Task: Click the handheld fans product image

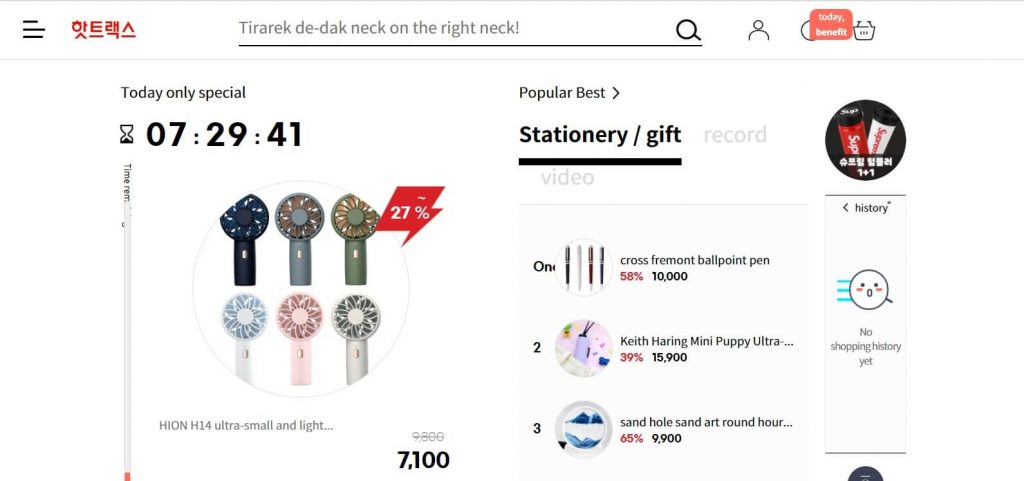Action: point(300,289)
